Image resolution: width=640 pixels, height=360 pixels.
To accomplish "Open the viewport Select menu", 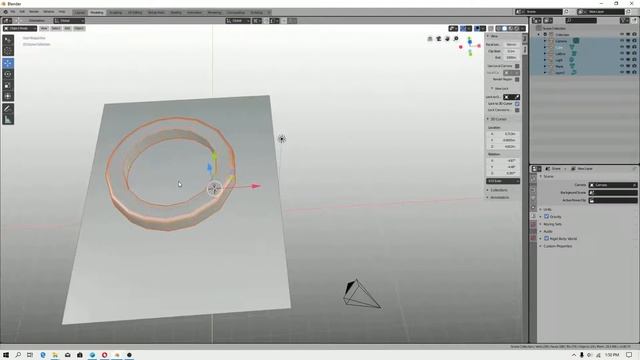I will pos(56,29).
